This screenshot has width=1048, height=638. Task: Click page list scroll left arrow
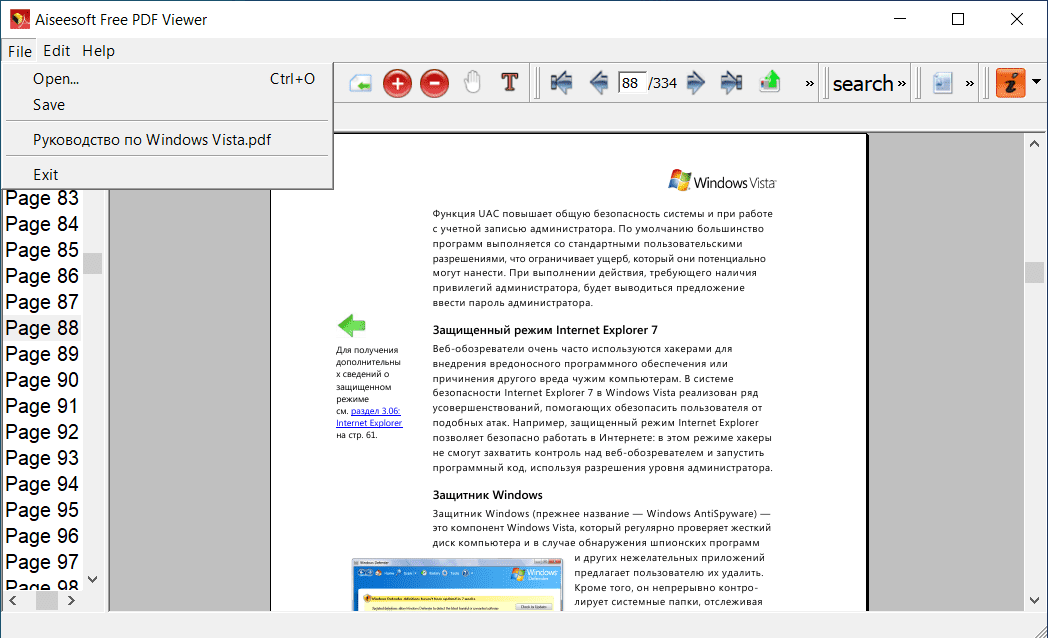pyautogui.click(x=13, y=601)
